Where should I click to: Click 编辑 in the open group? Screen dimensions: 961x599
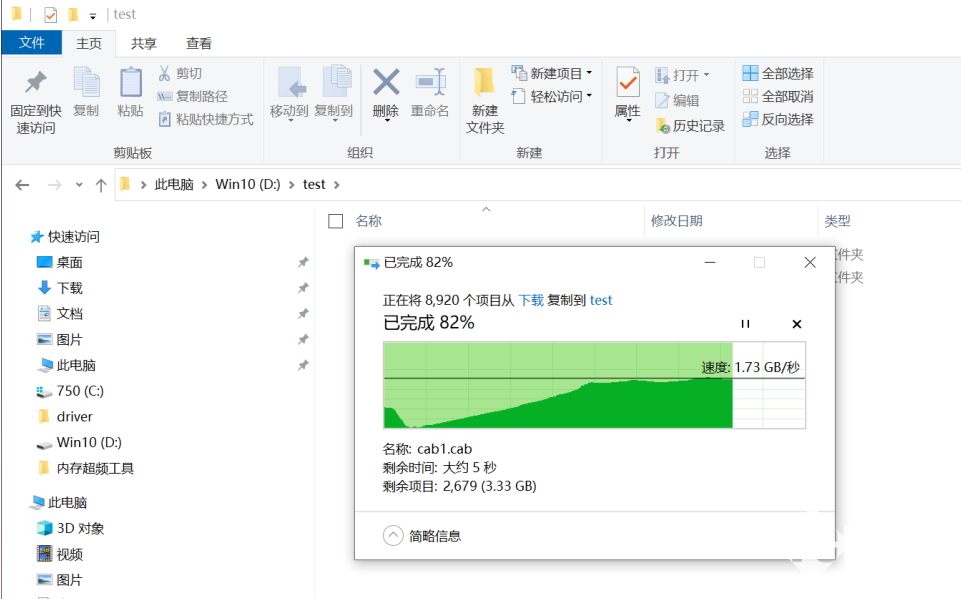[x=677, y=101]
